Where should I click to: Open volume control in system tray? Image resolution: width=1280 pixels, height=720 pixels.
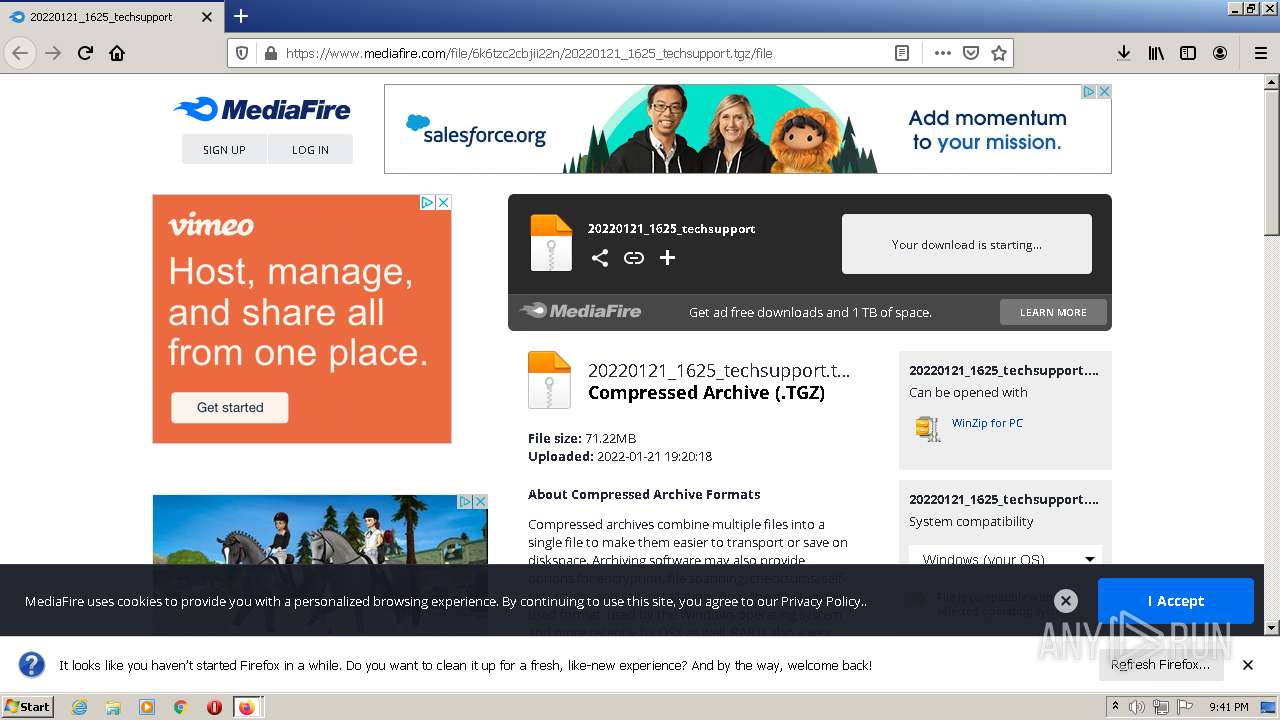pyautogui.click(x=1137, y=707)
